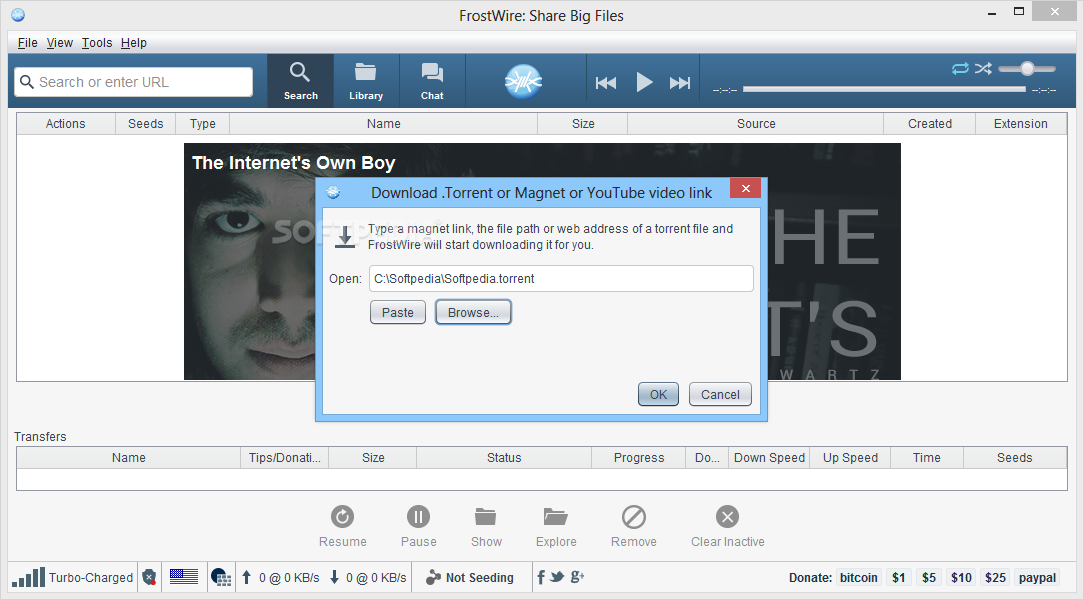Play the media track

(x=644, y=82)
